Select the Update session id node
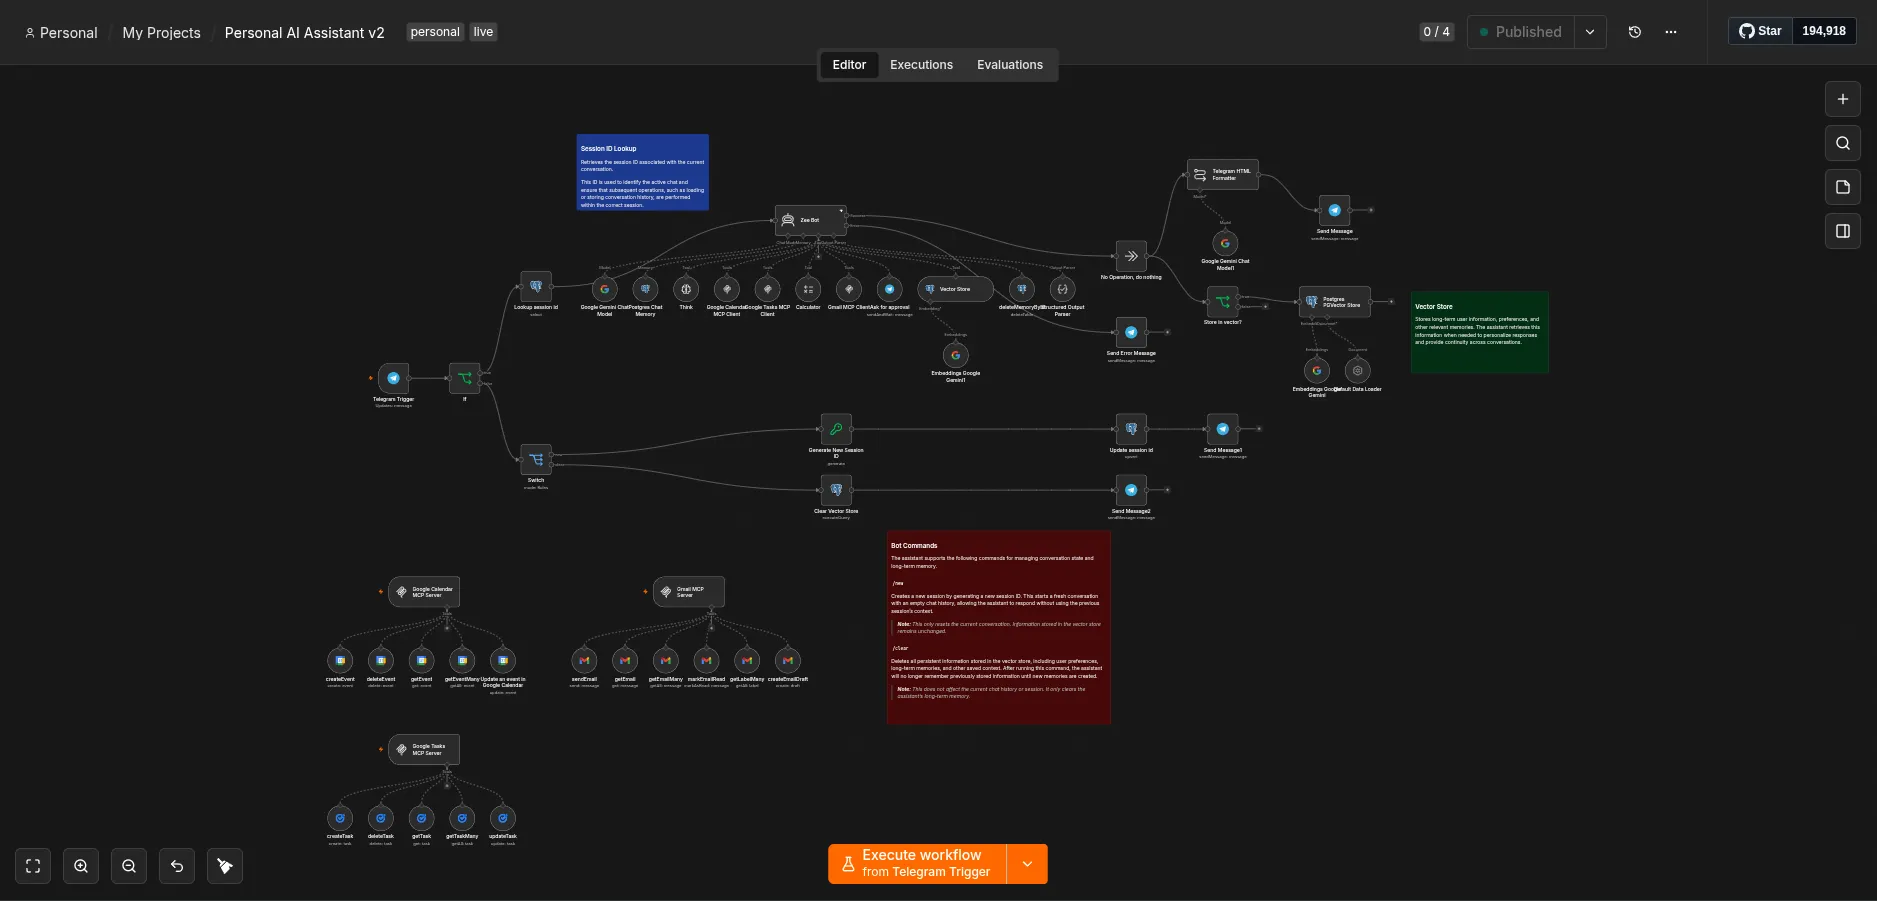Viewport: 1877px width, 901px height. click(x=1131, y=429)
